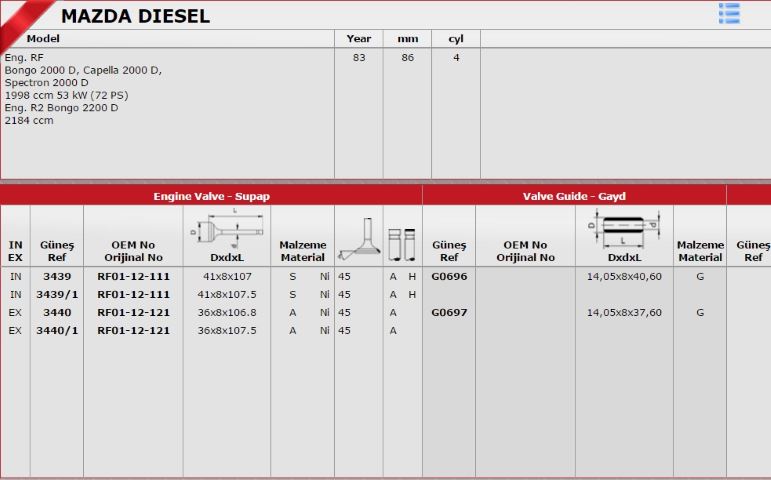
Task: Click the engine valve dimension diagram icon
Action: coord(227,229)
